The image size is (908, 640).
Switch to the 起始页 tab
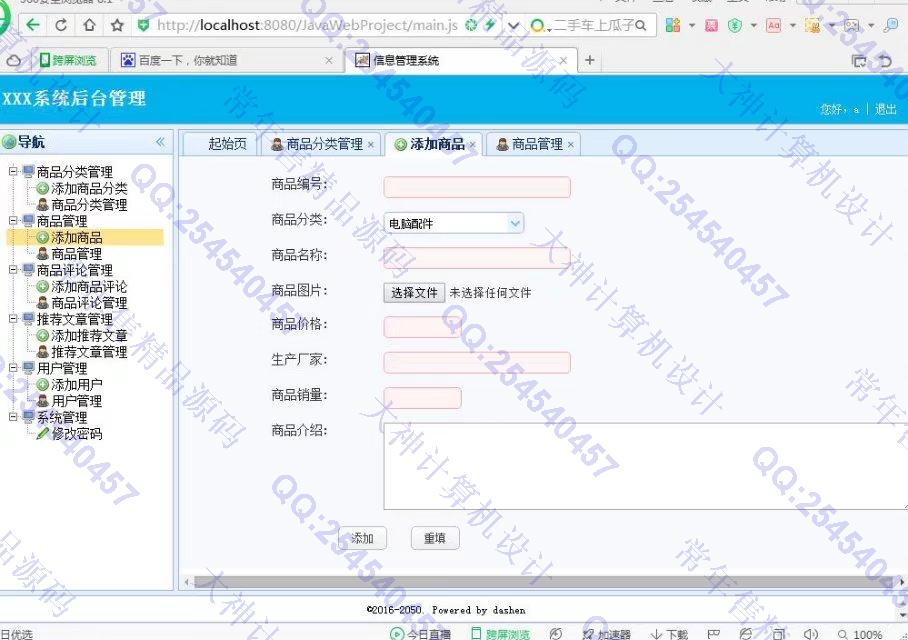pyautogui.click(x=219, y=144)
